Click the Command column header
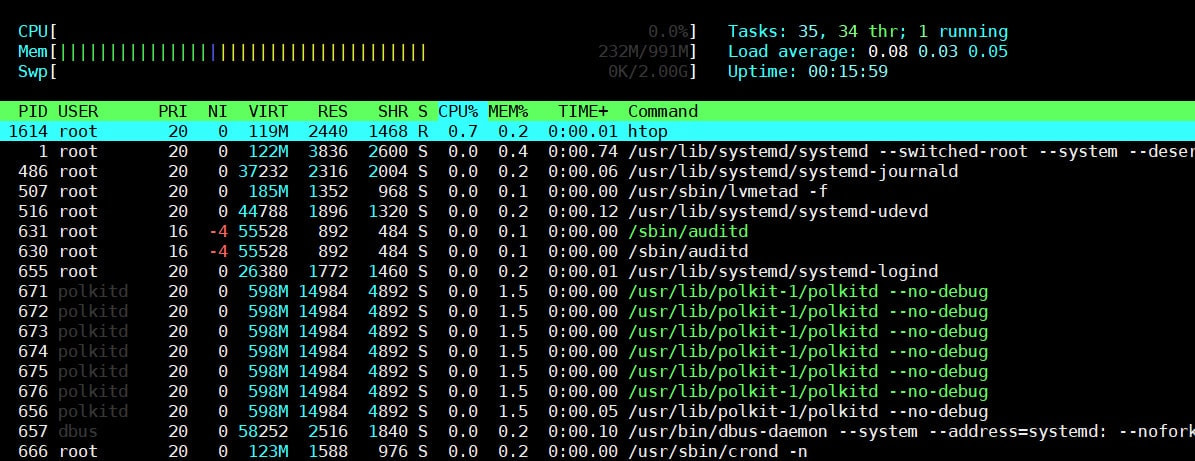The width and height of the screenshot is (1195, 461). [x=663, y=111]
